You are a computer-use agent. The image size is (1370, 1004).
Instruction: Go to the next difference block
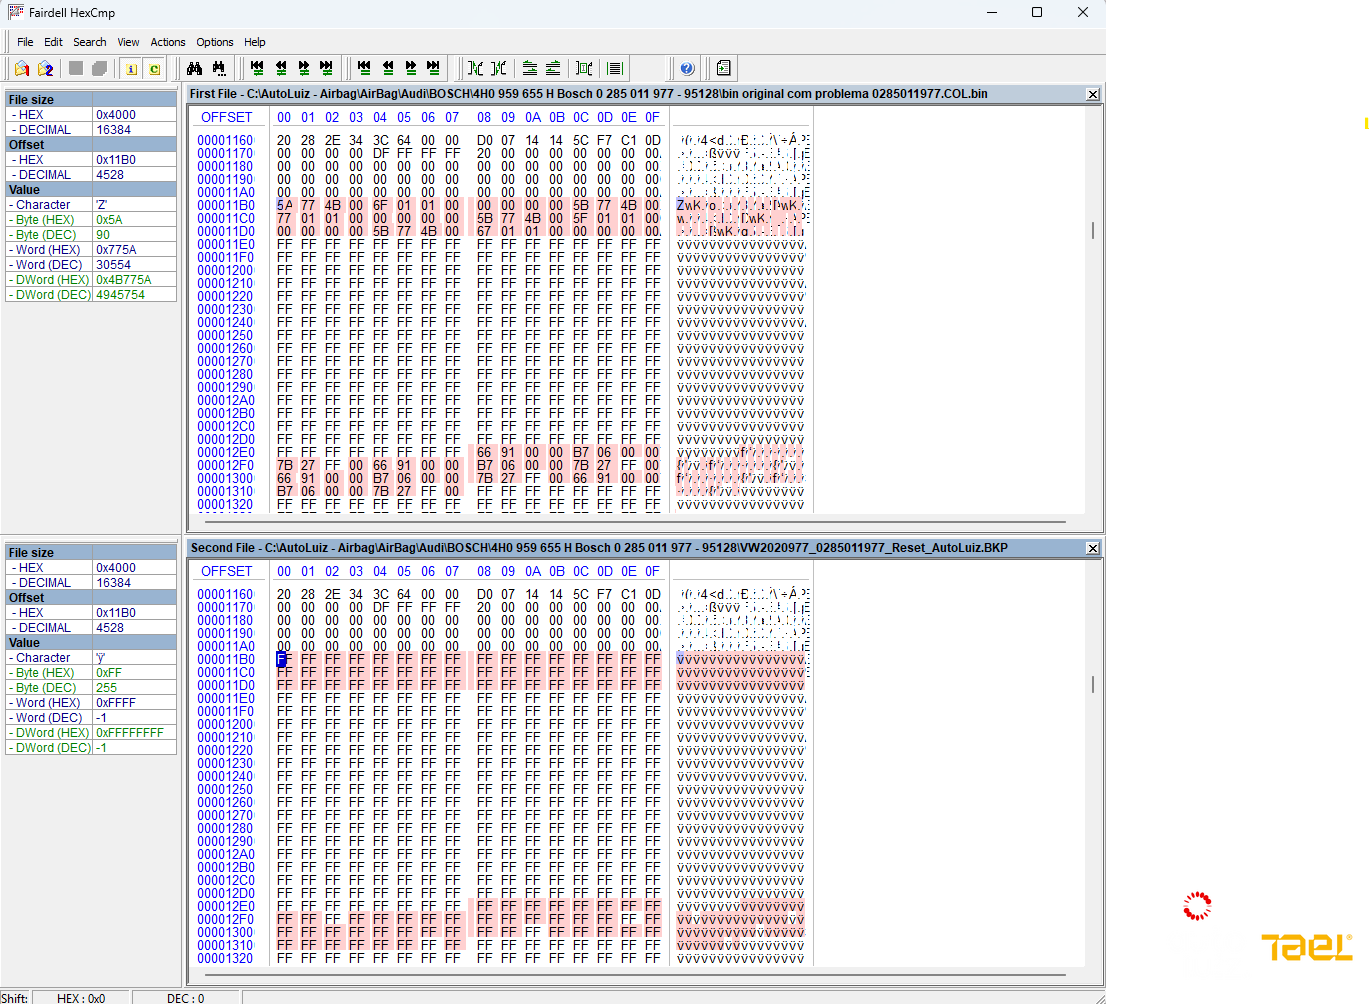[x=304, y=68]
